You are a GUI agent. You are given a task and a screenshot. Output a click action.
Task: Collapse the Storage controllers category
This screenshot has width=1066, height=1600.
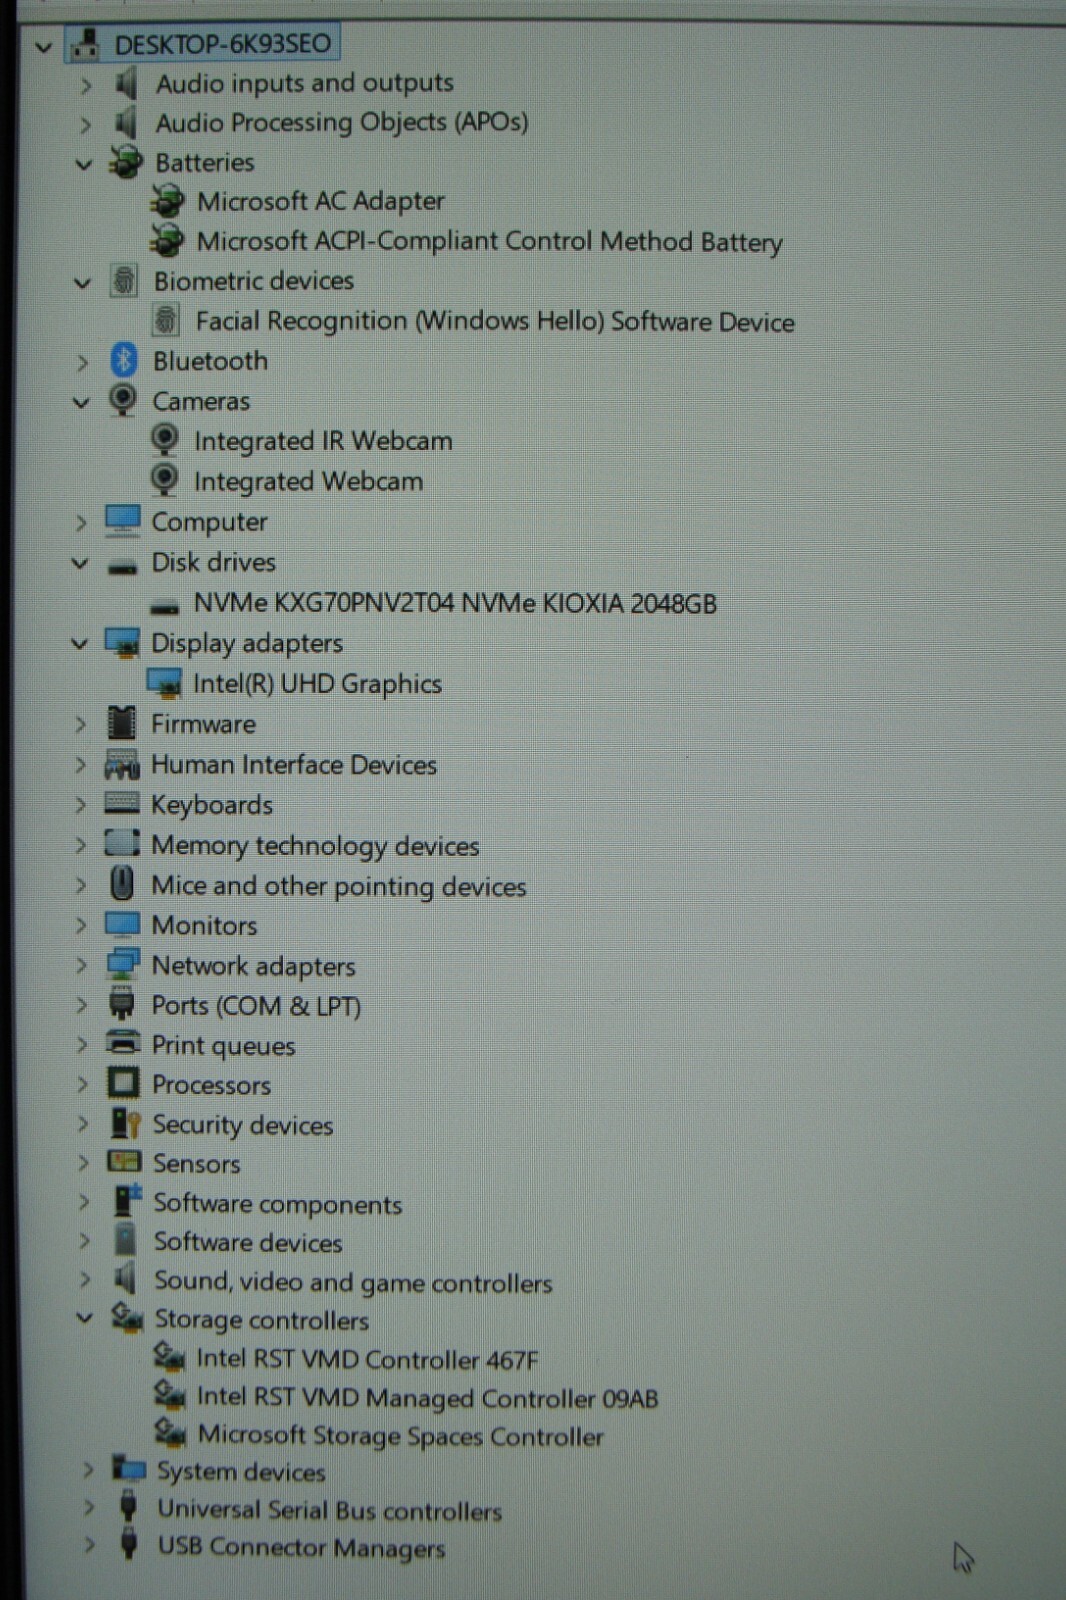[85, 1319]
